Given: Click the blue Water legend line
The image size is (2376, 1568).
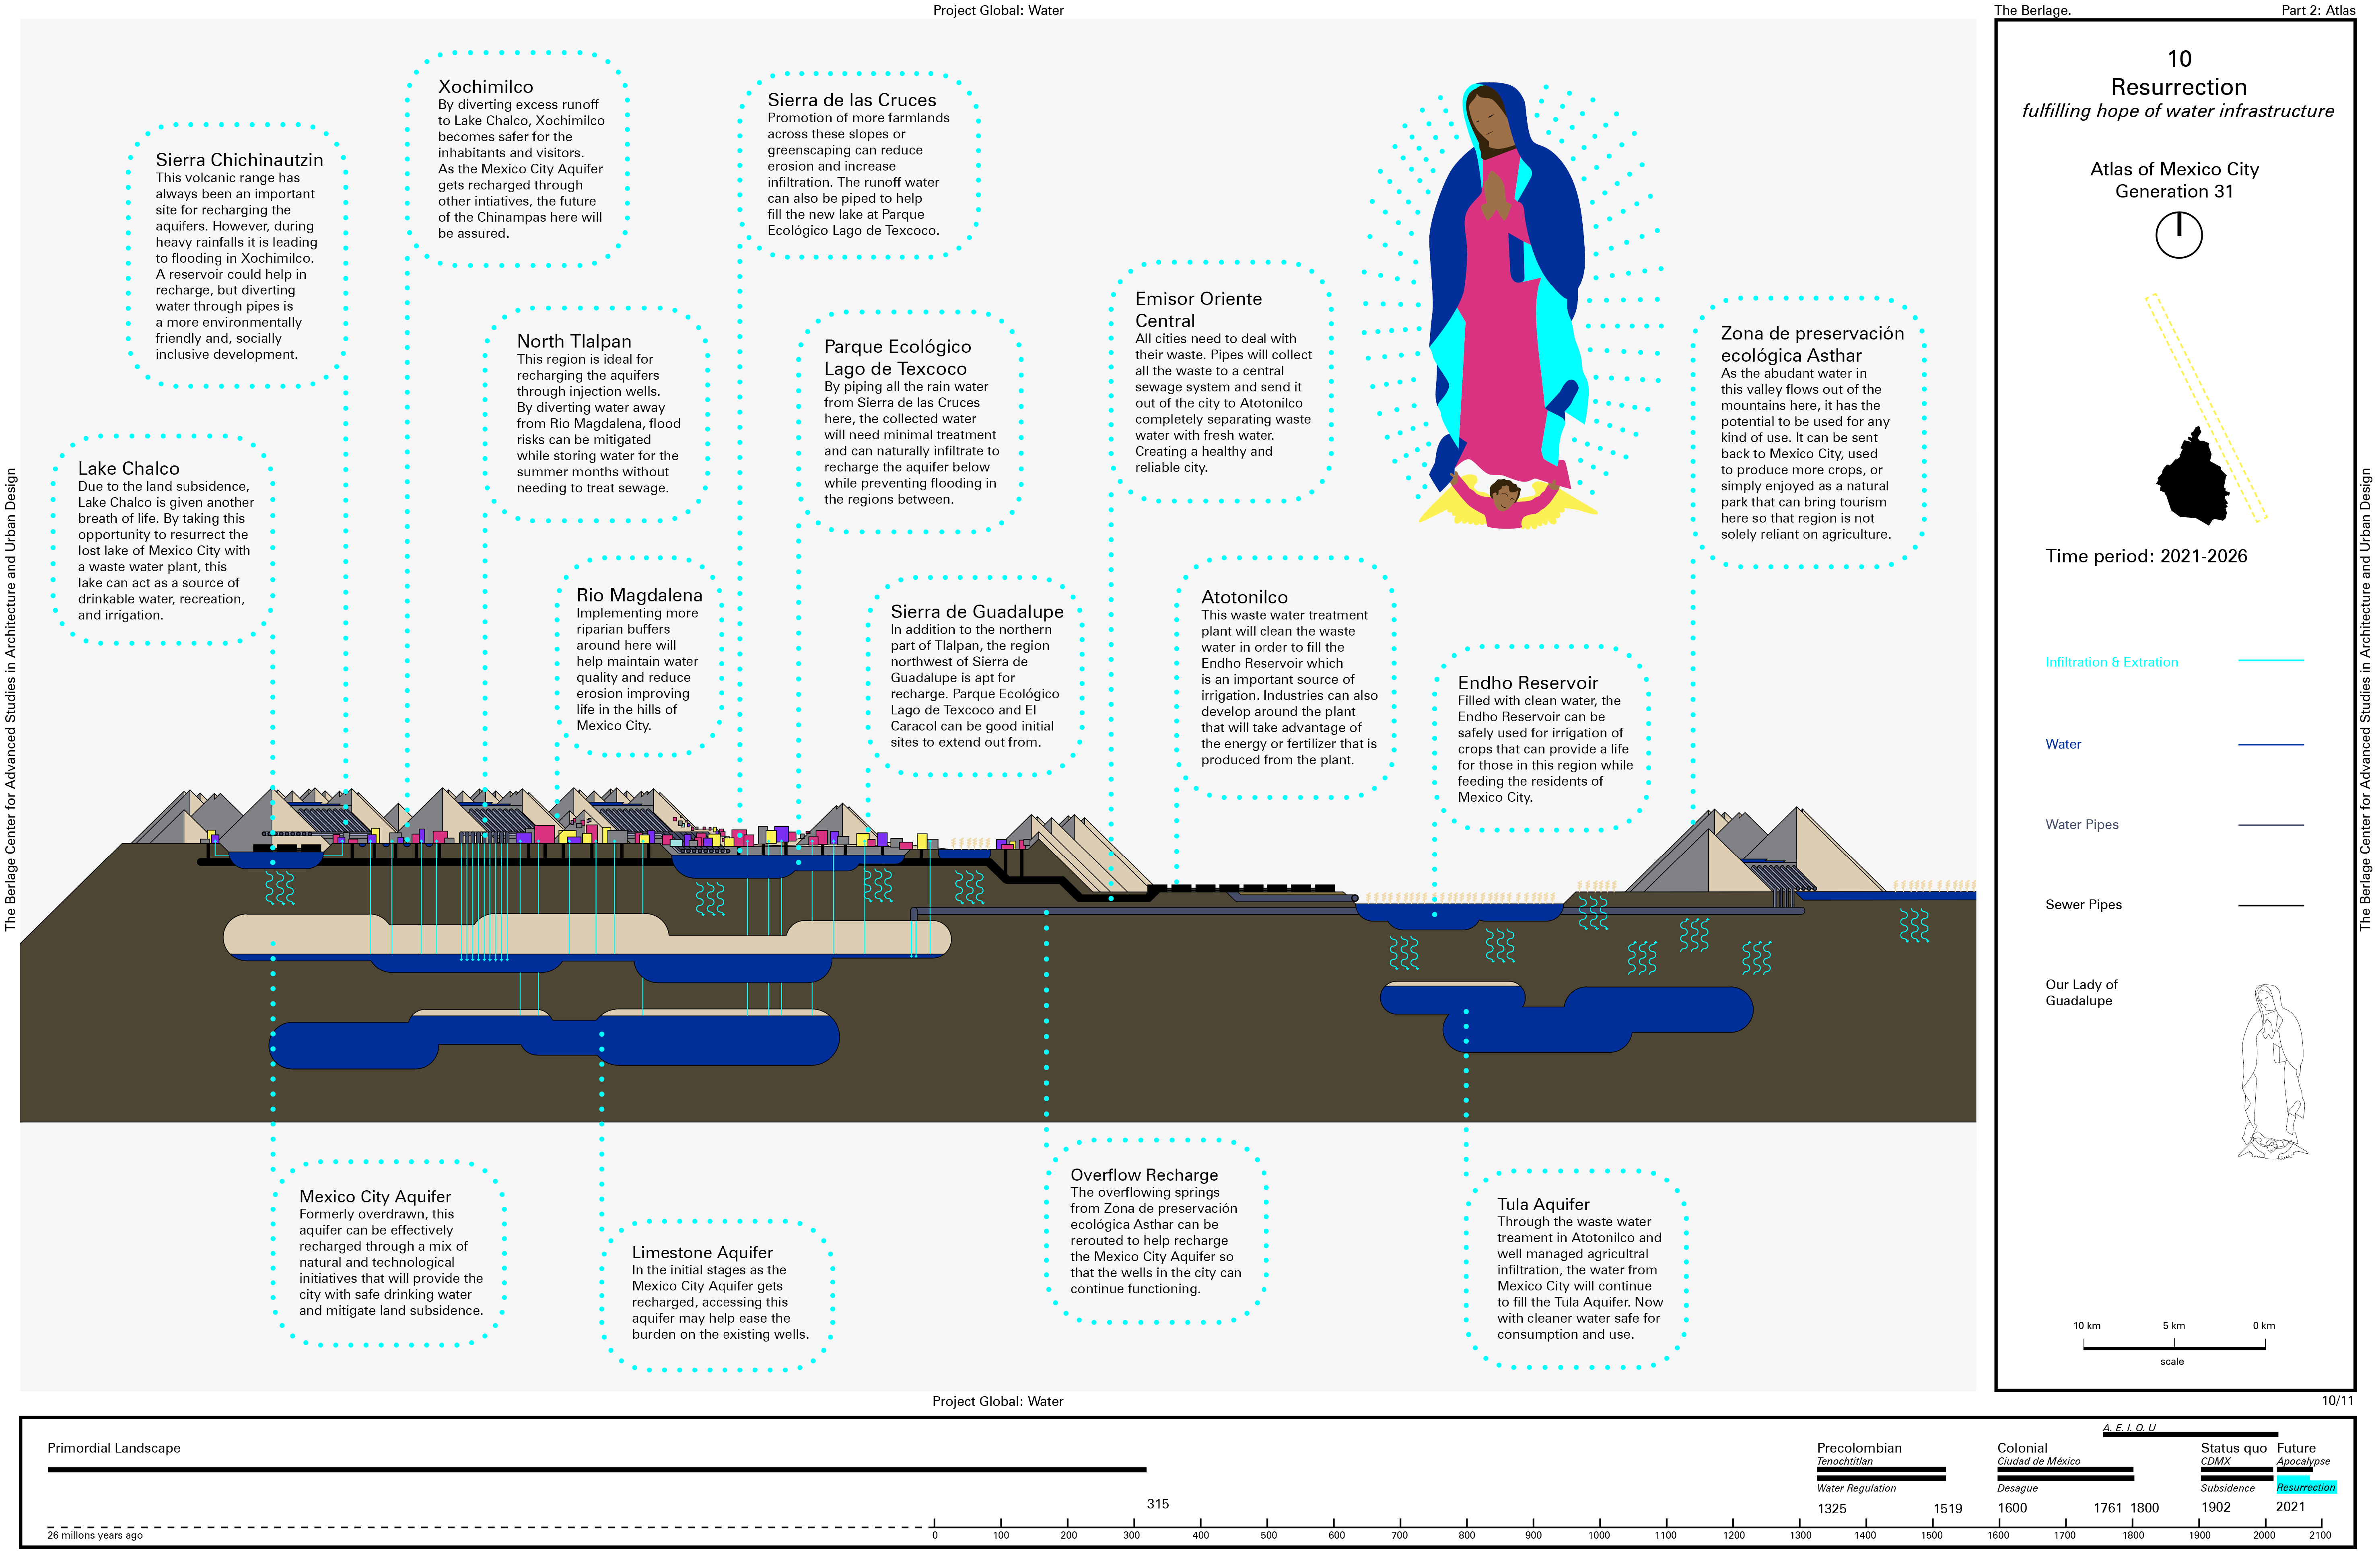Looking at the screenshot, I should pyautogui.click(x=2270, y=744).
